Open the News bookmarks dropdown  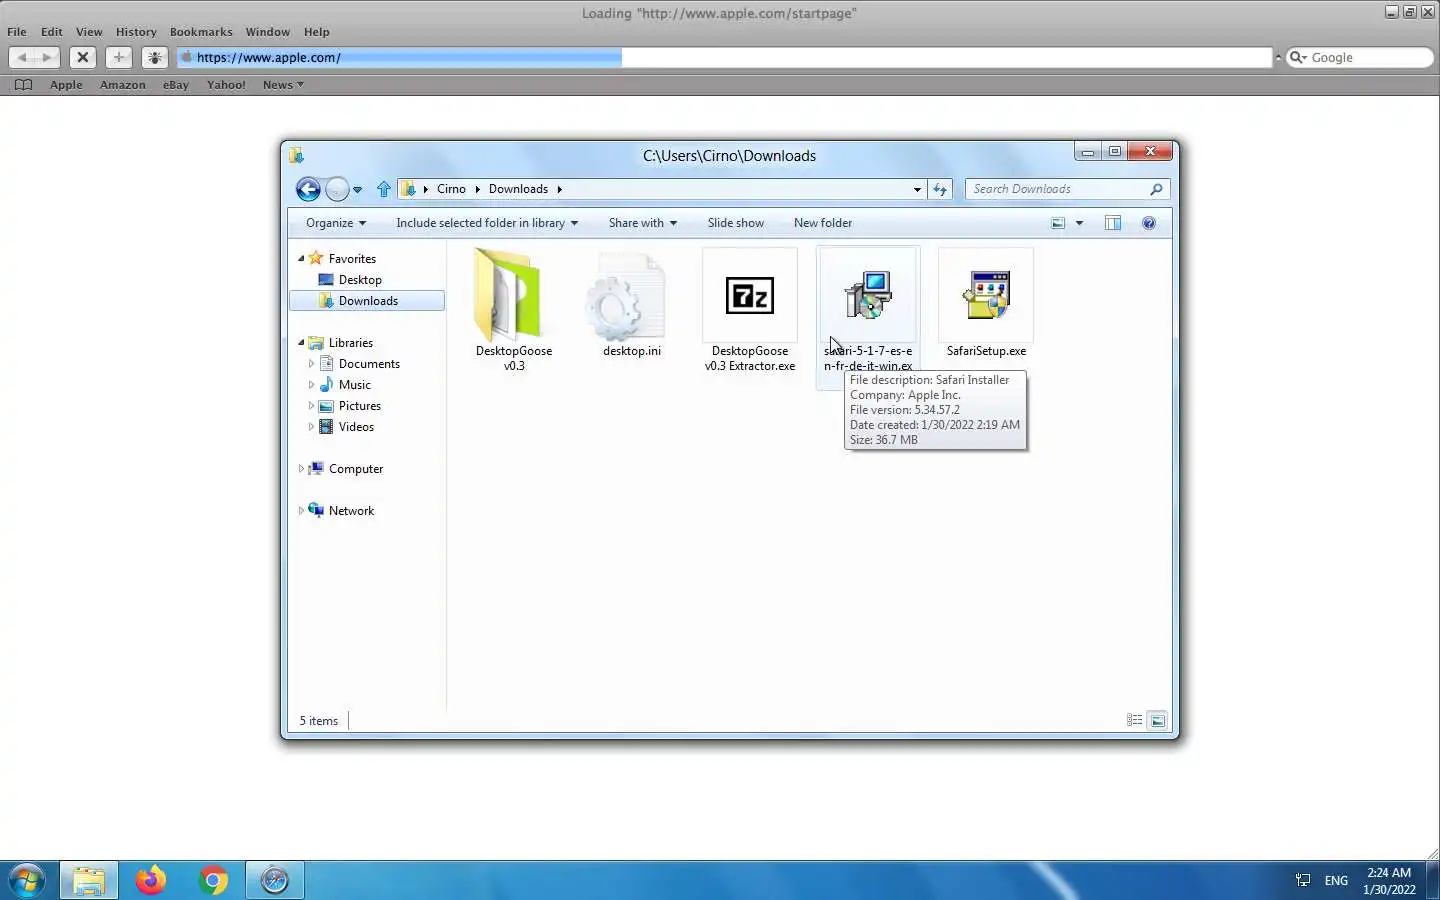coord(283,85)
